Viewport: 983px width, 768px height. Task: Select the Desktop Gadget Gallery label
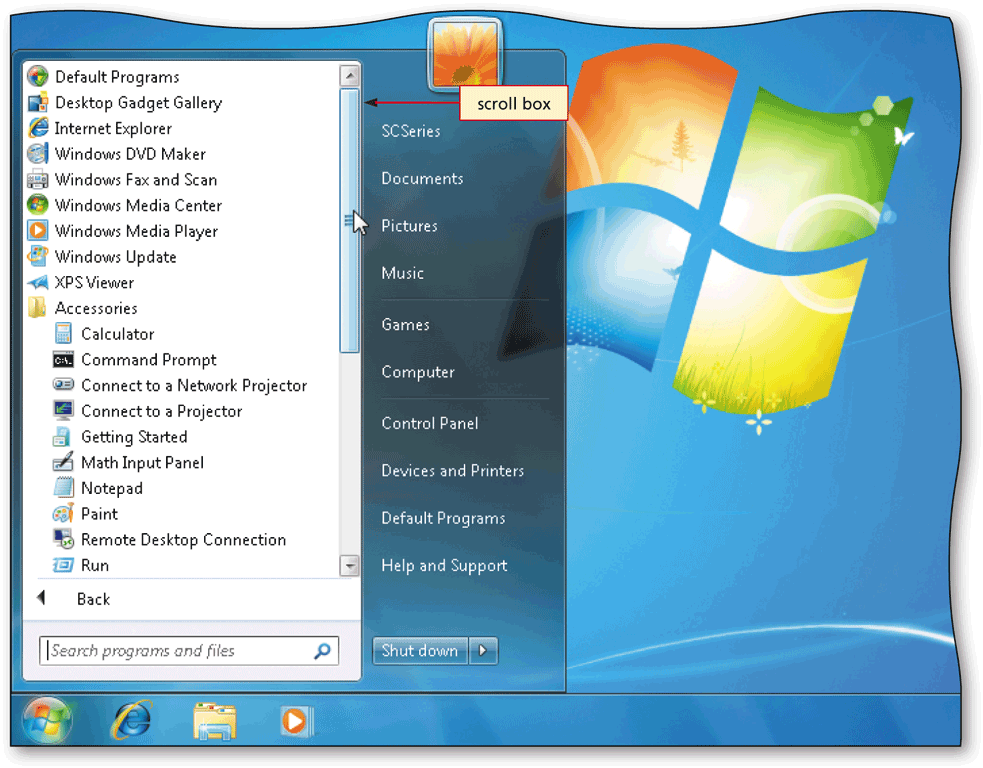point(138,103)
